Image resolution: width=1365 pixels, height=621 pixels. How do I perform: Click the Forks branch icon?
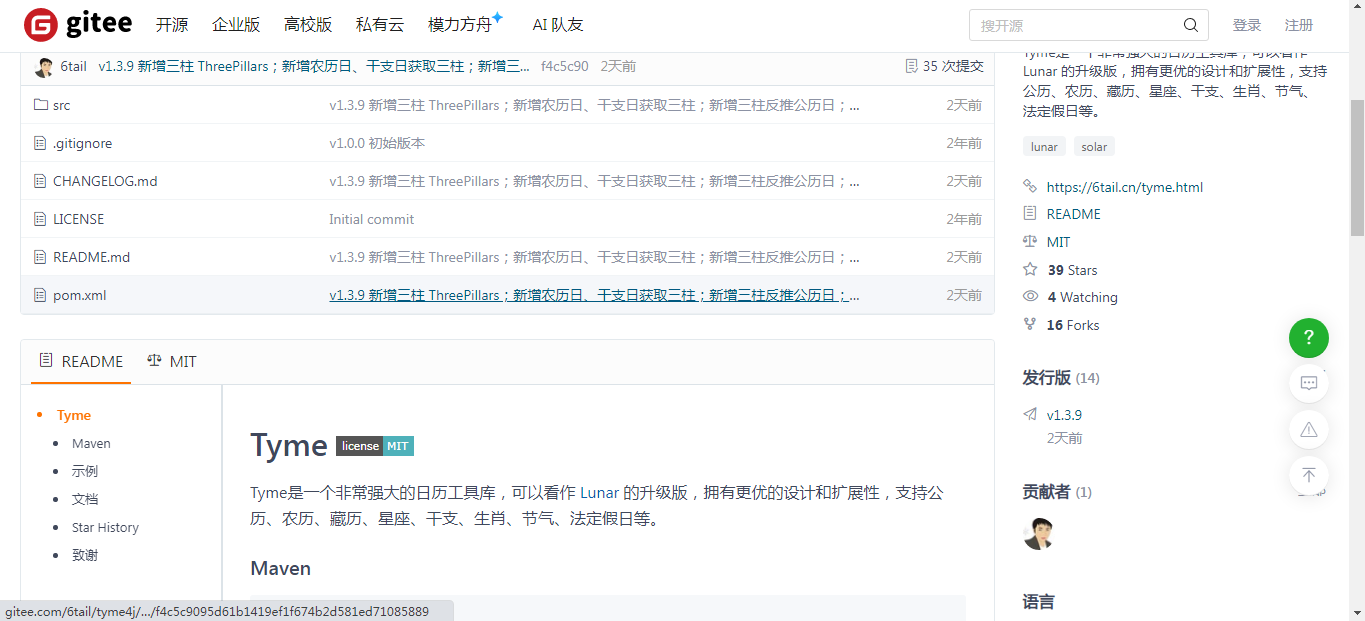(1030, 325)
